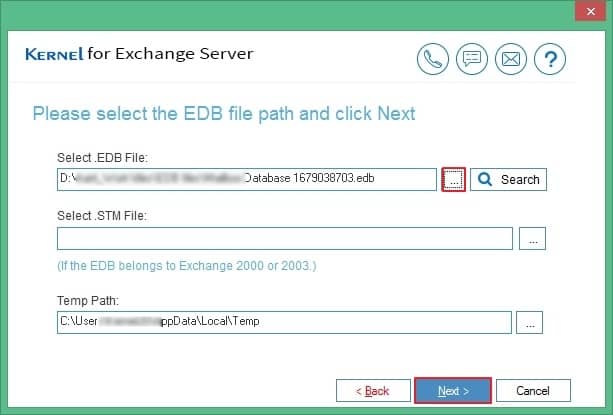This screenshot has width=613, height=415.
Task: Browse for the .STM file
Action: click(532, 238)
